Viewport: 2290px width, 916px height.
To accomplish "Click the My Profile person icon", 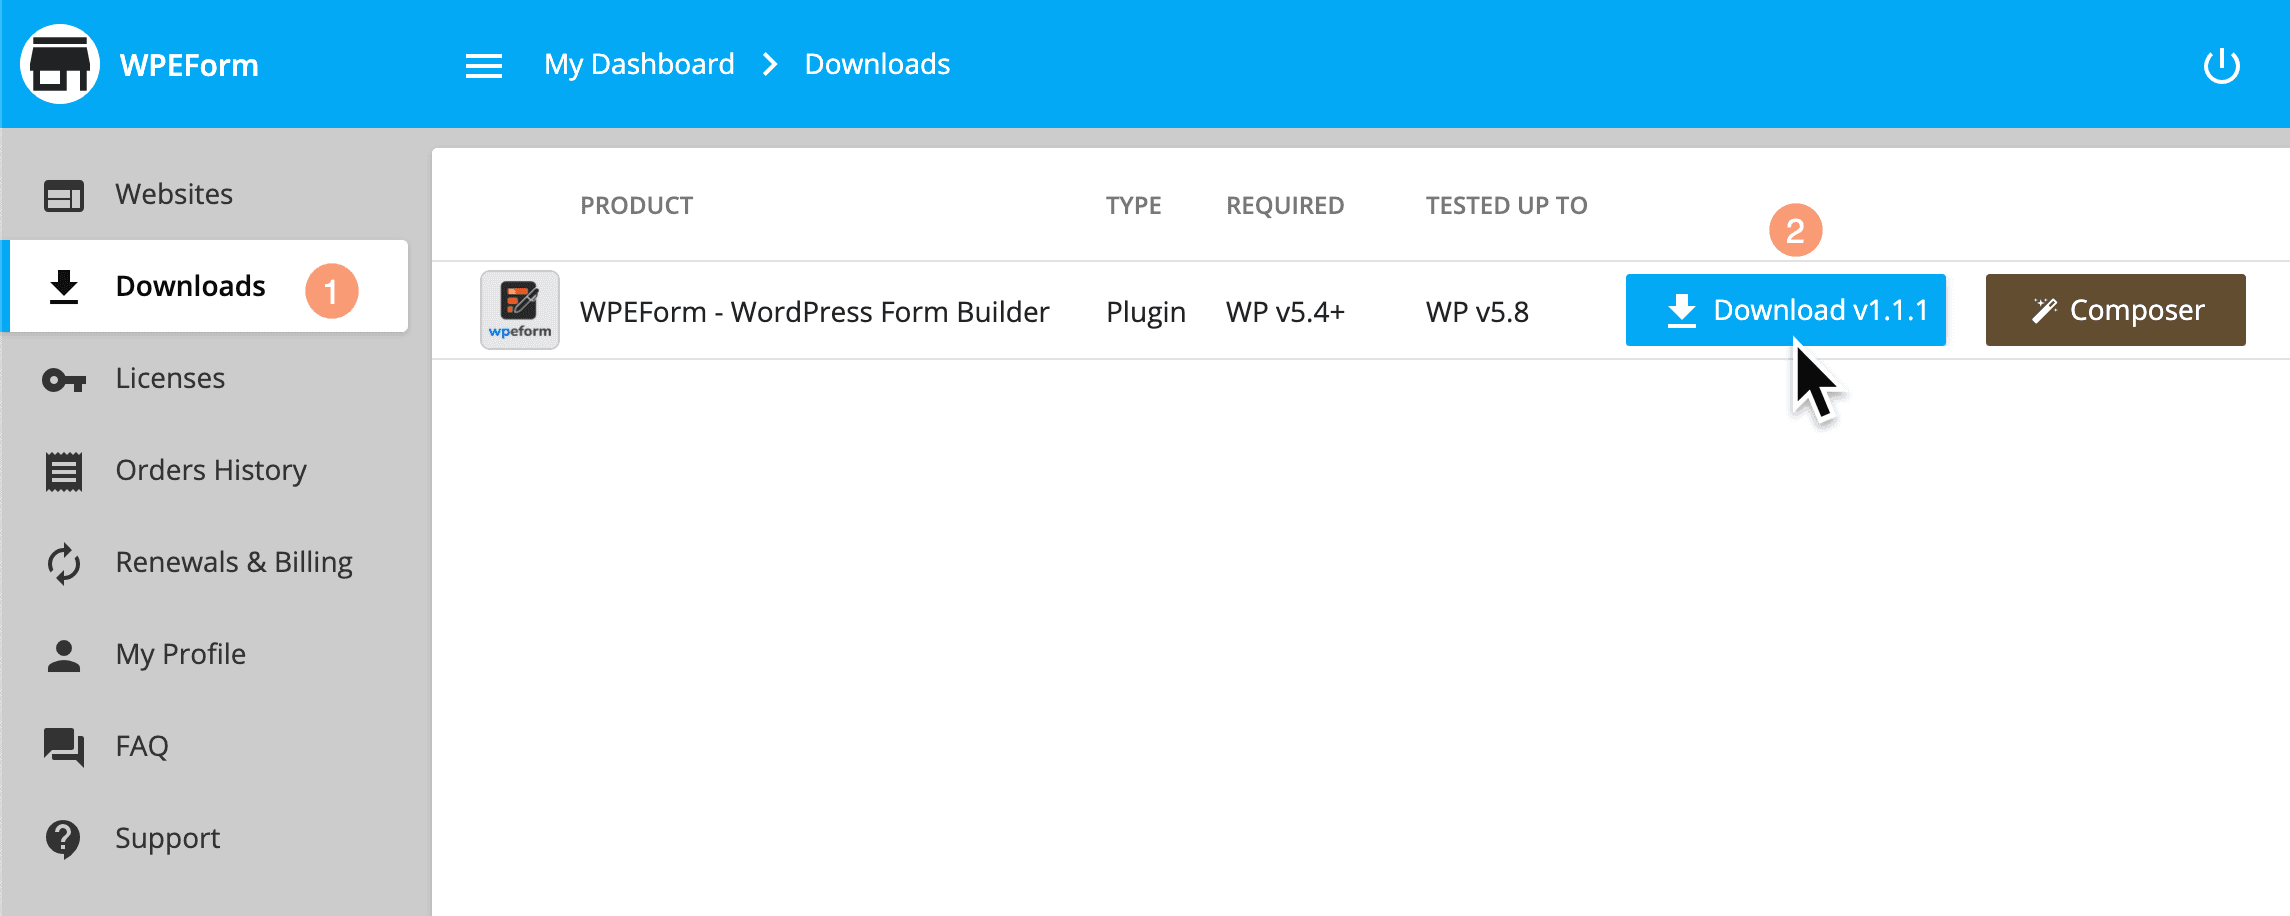I will [64, 655].
